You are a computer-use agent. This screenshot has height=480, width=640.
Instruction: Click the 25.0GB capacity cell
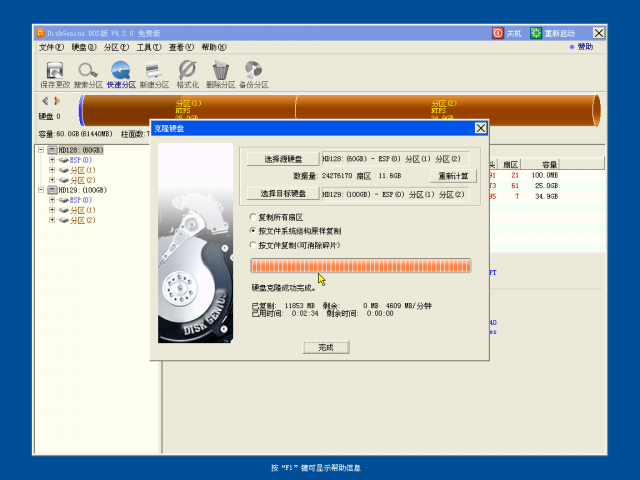point(546,186)
